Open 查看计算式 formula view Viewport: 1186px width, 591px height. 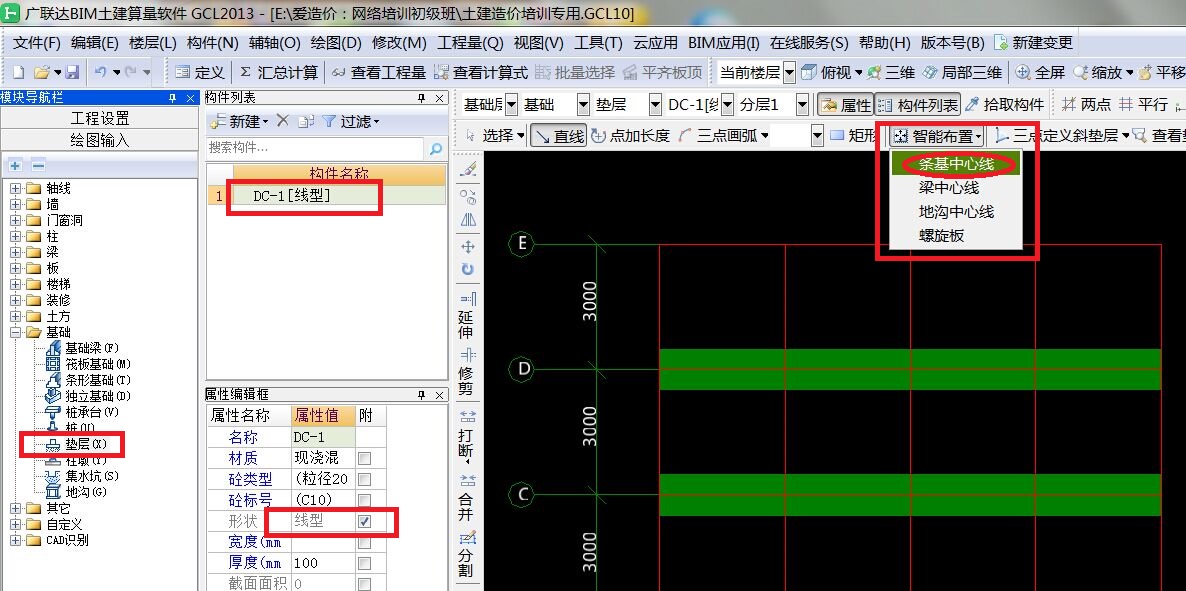tap(481, 73)
